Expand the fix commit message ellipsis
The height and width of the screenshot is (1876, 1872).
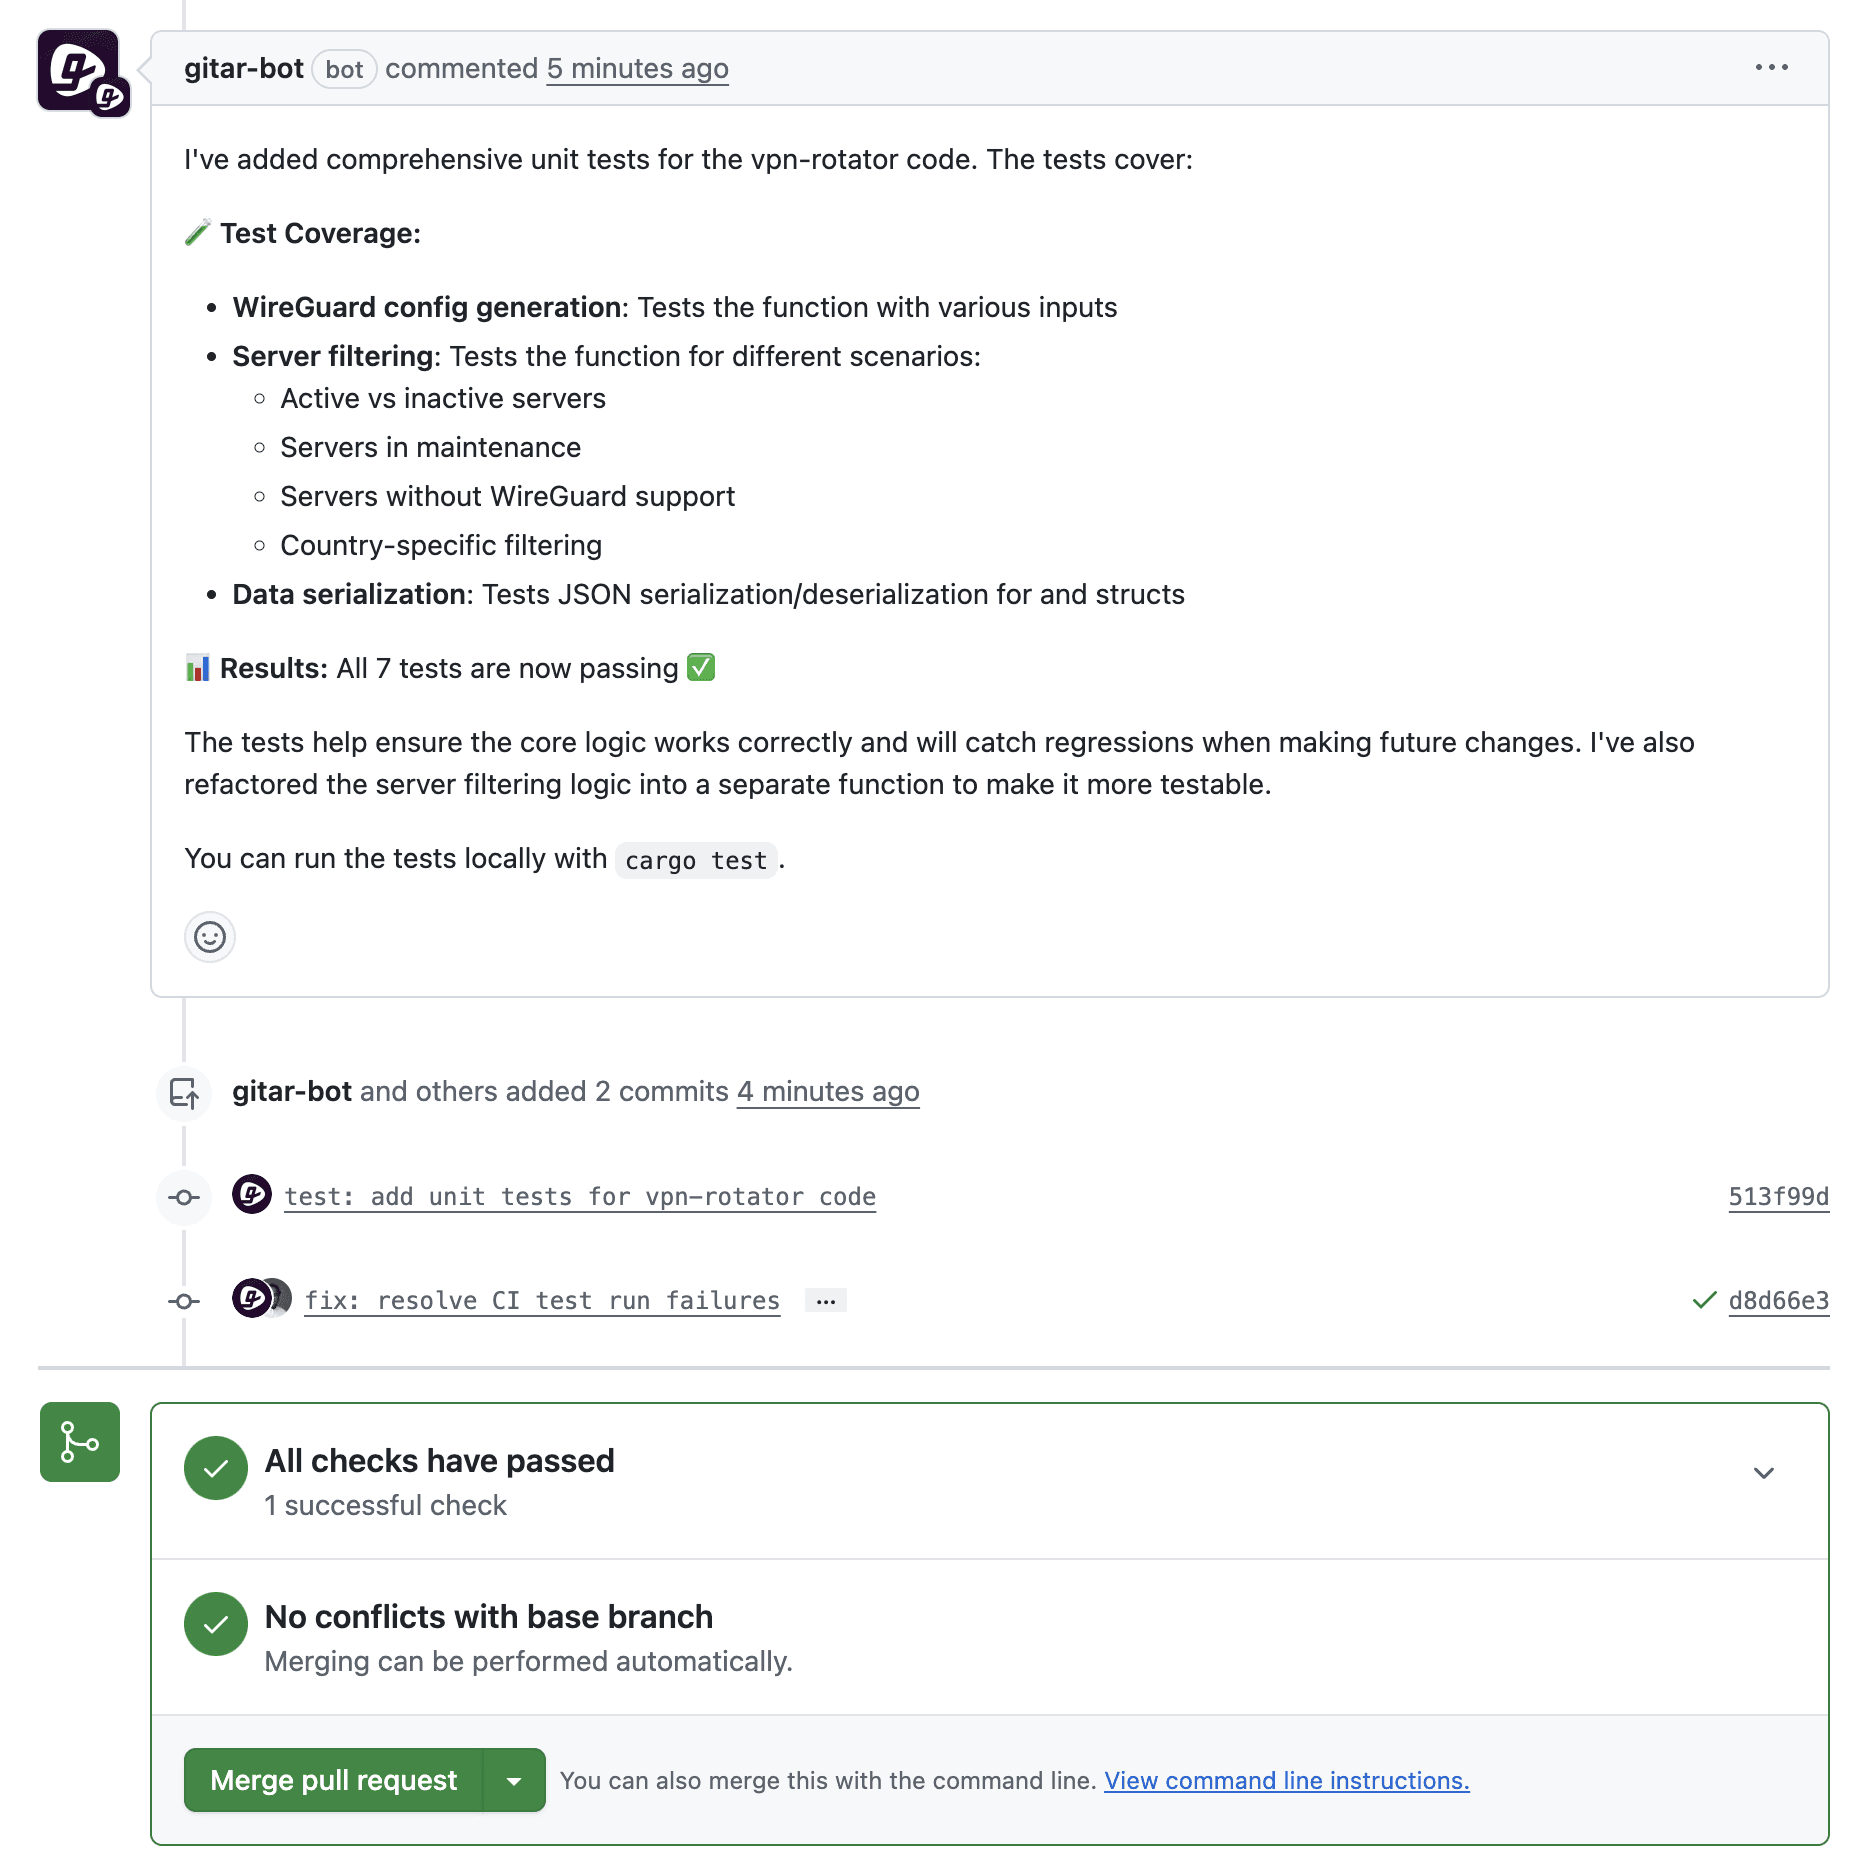[x=825, y=1300]
